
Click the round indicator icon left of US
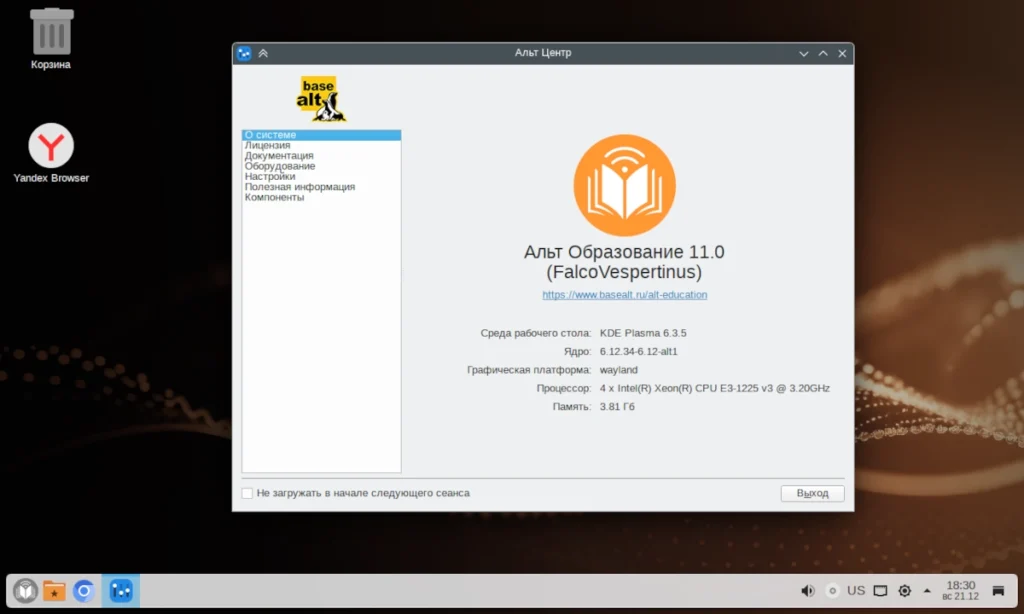832,591
